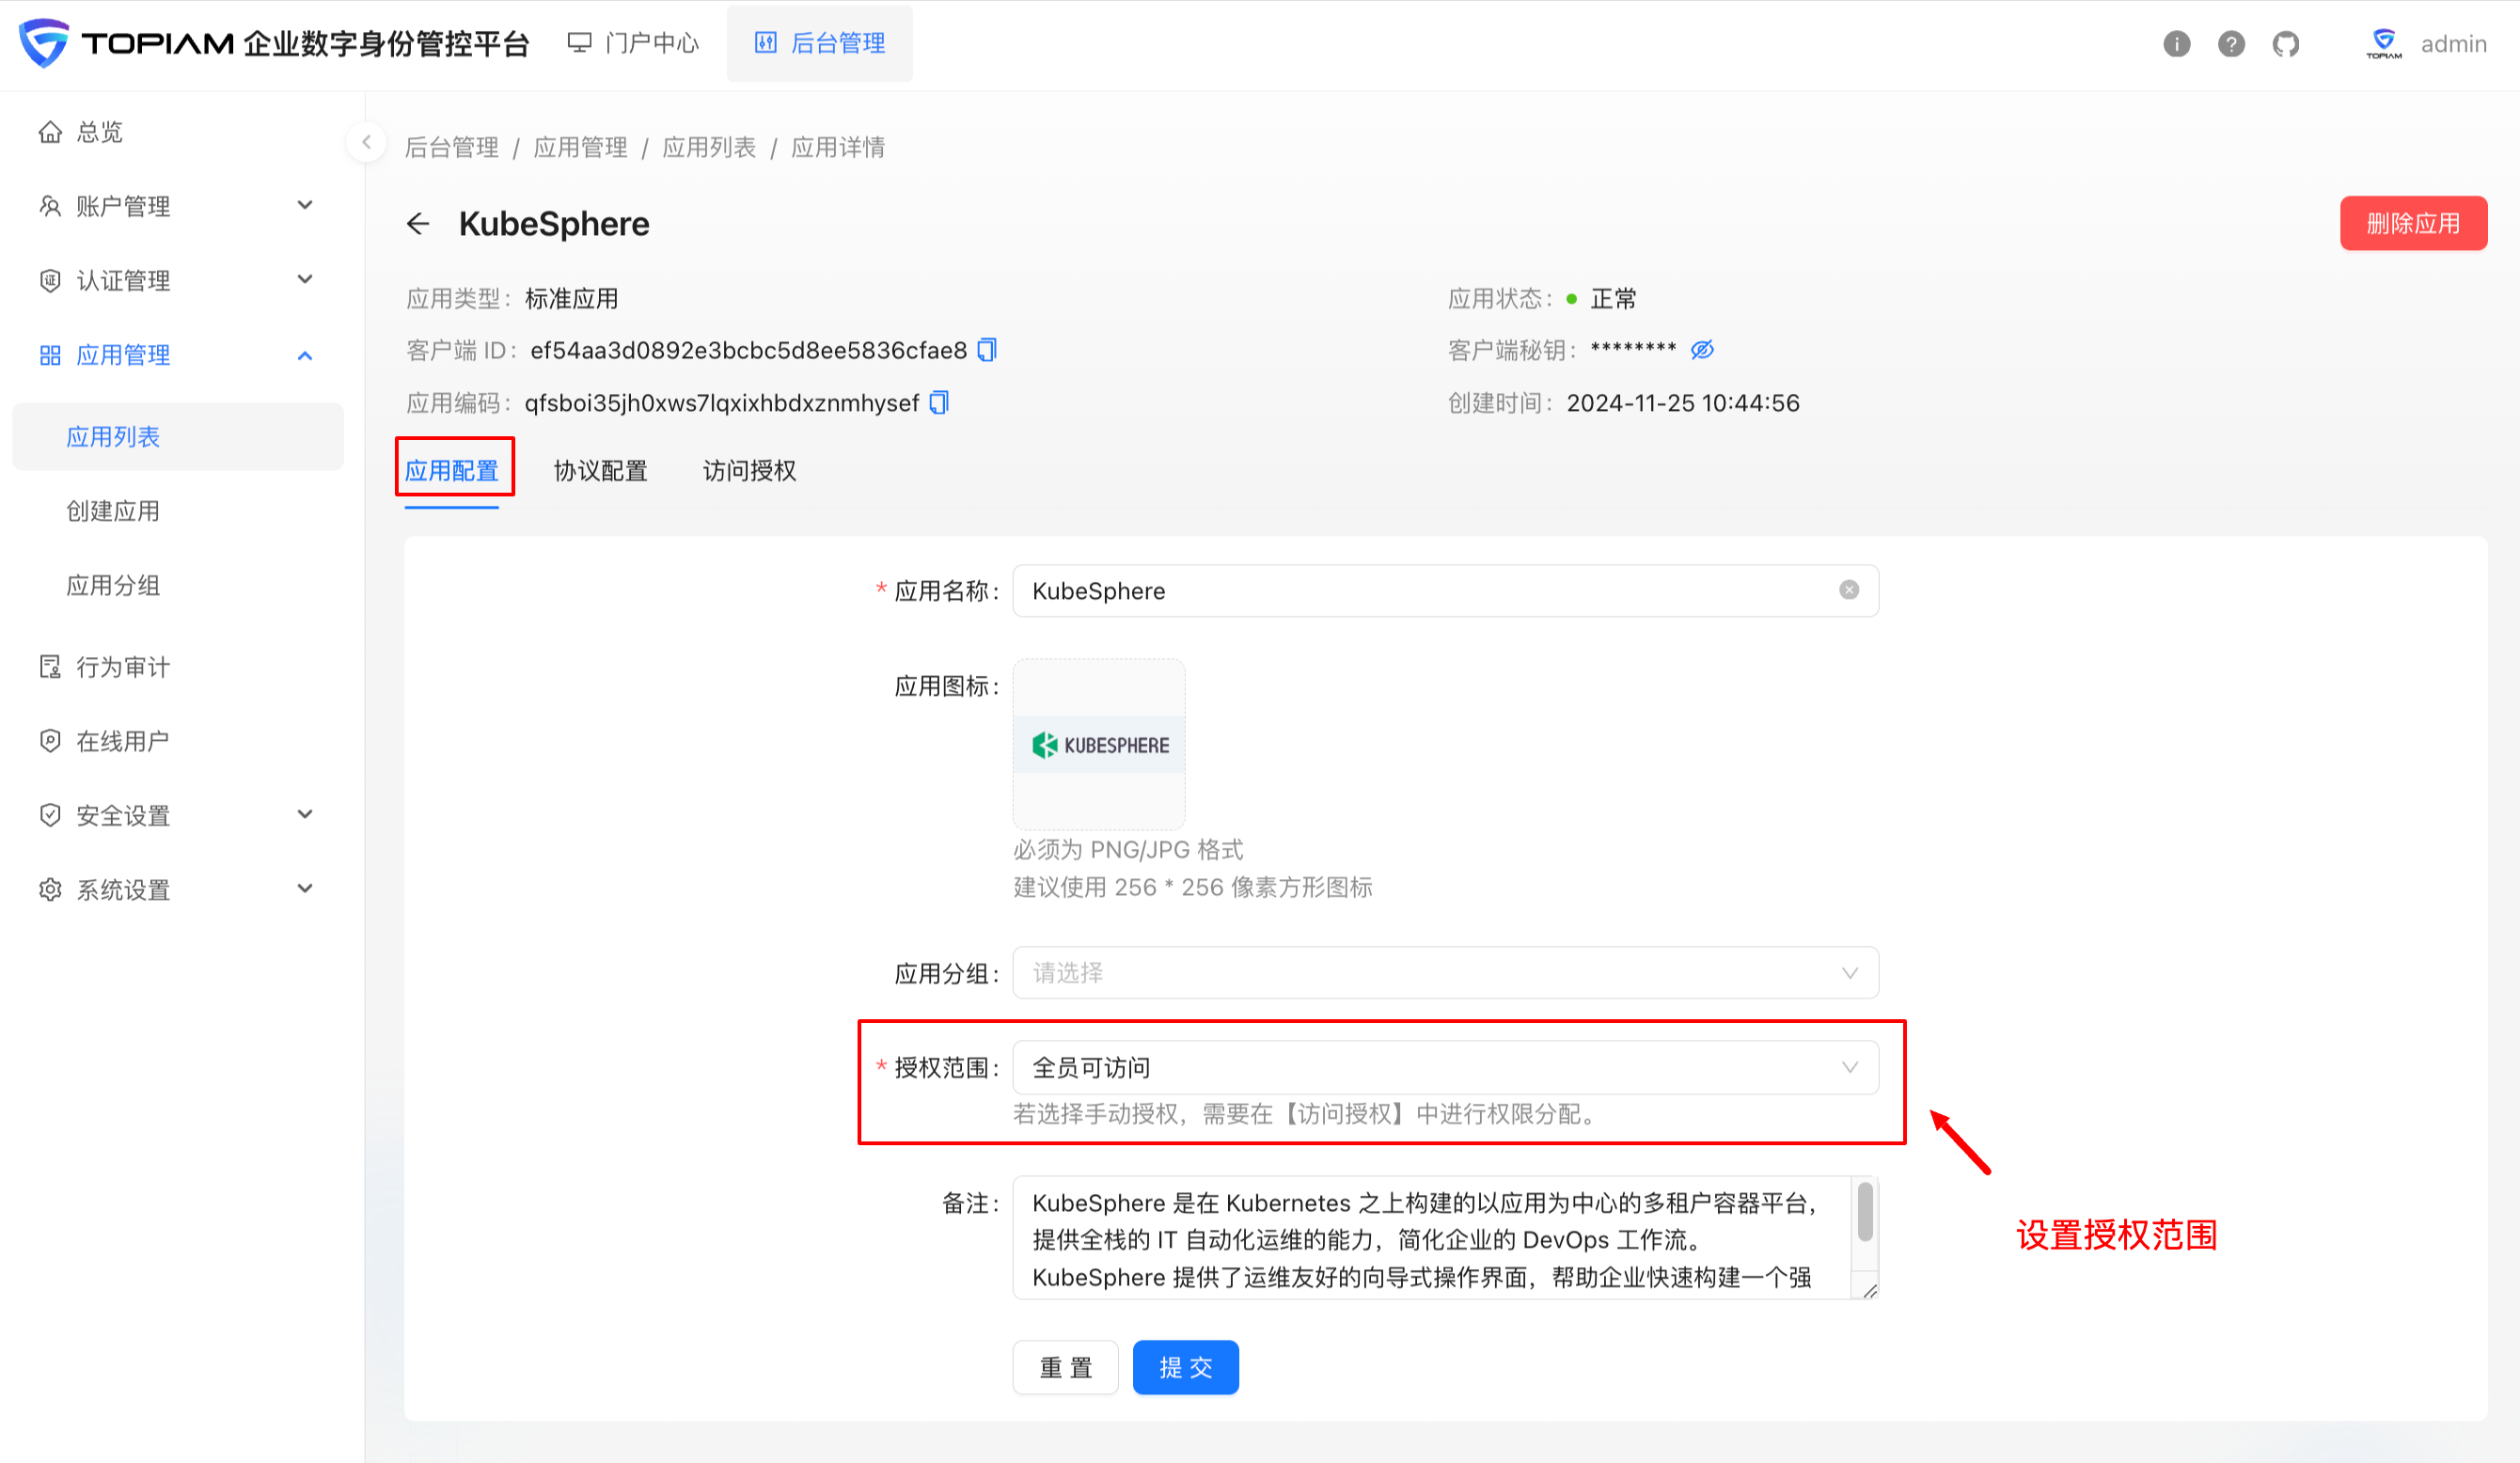Click the KubeSphere app icon thumbnail

(x=1099, y=745)
